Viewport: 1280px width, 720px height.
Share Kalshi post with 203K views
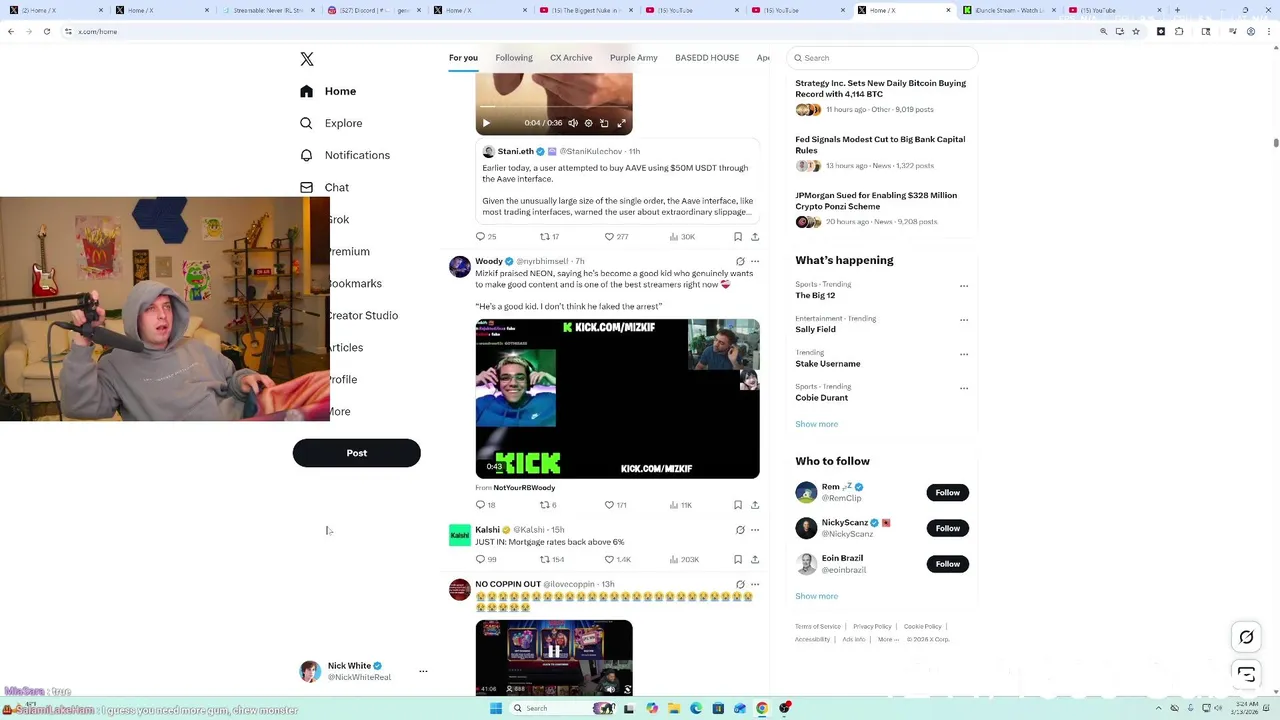pyautogui.click(x=755, y=559)
